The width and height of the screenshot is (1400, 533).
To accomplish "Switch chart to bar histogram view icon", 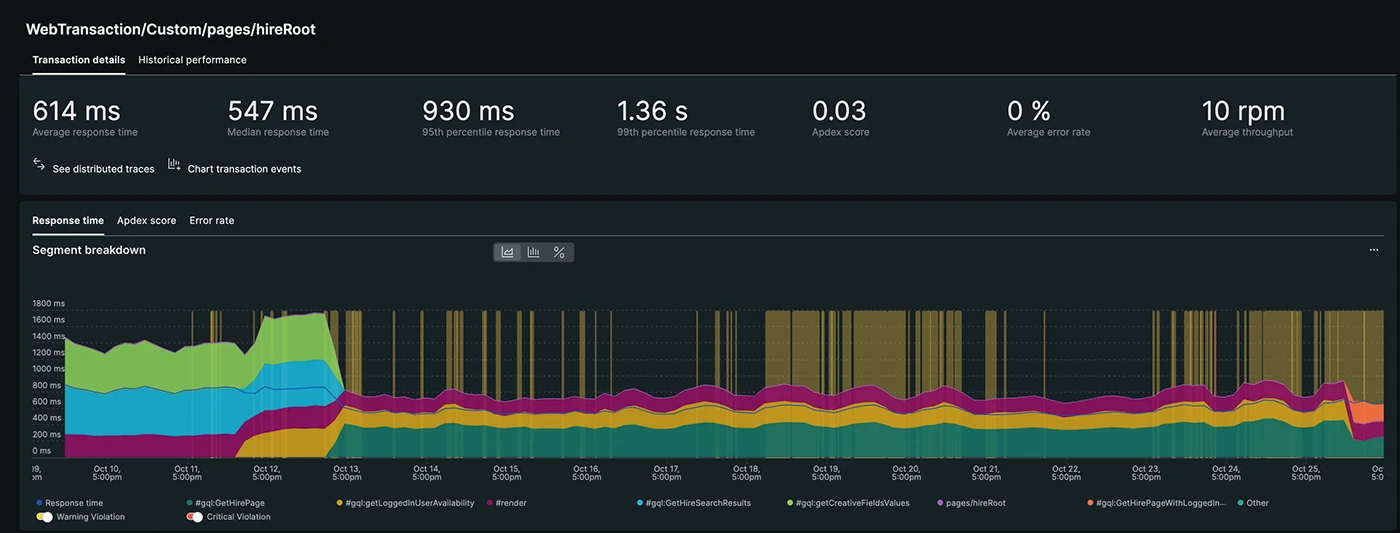I will [534, 252].
